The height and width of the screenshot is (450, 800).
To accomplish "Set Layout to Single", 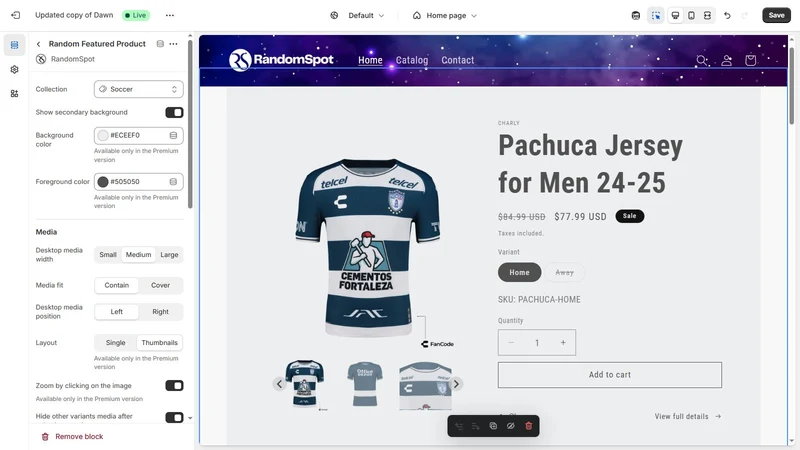I will tap(115, 343).
